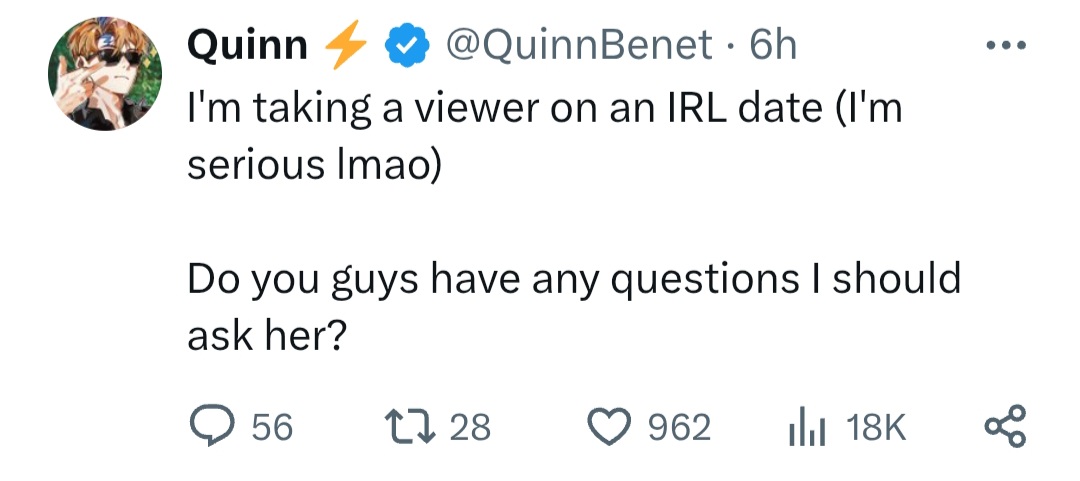Image resolution: width=1080 pixels, height=481 pixels.
Task: Click the 56 replies count
Action: coord(271,428)
